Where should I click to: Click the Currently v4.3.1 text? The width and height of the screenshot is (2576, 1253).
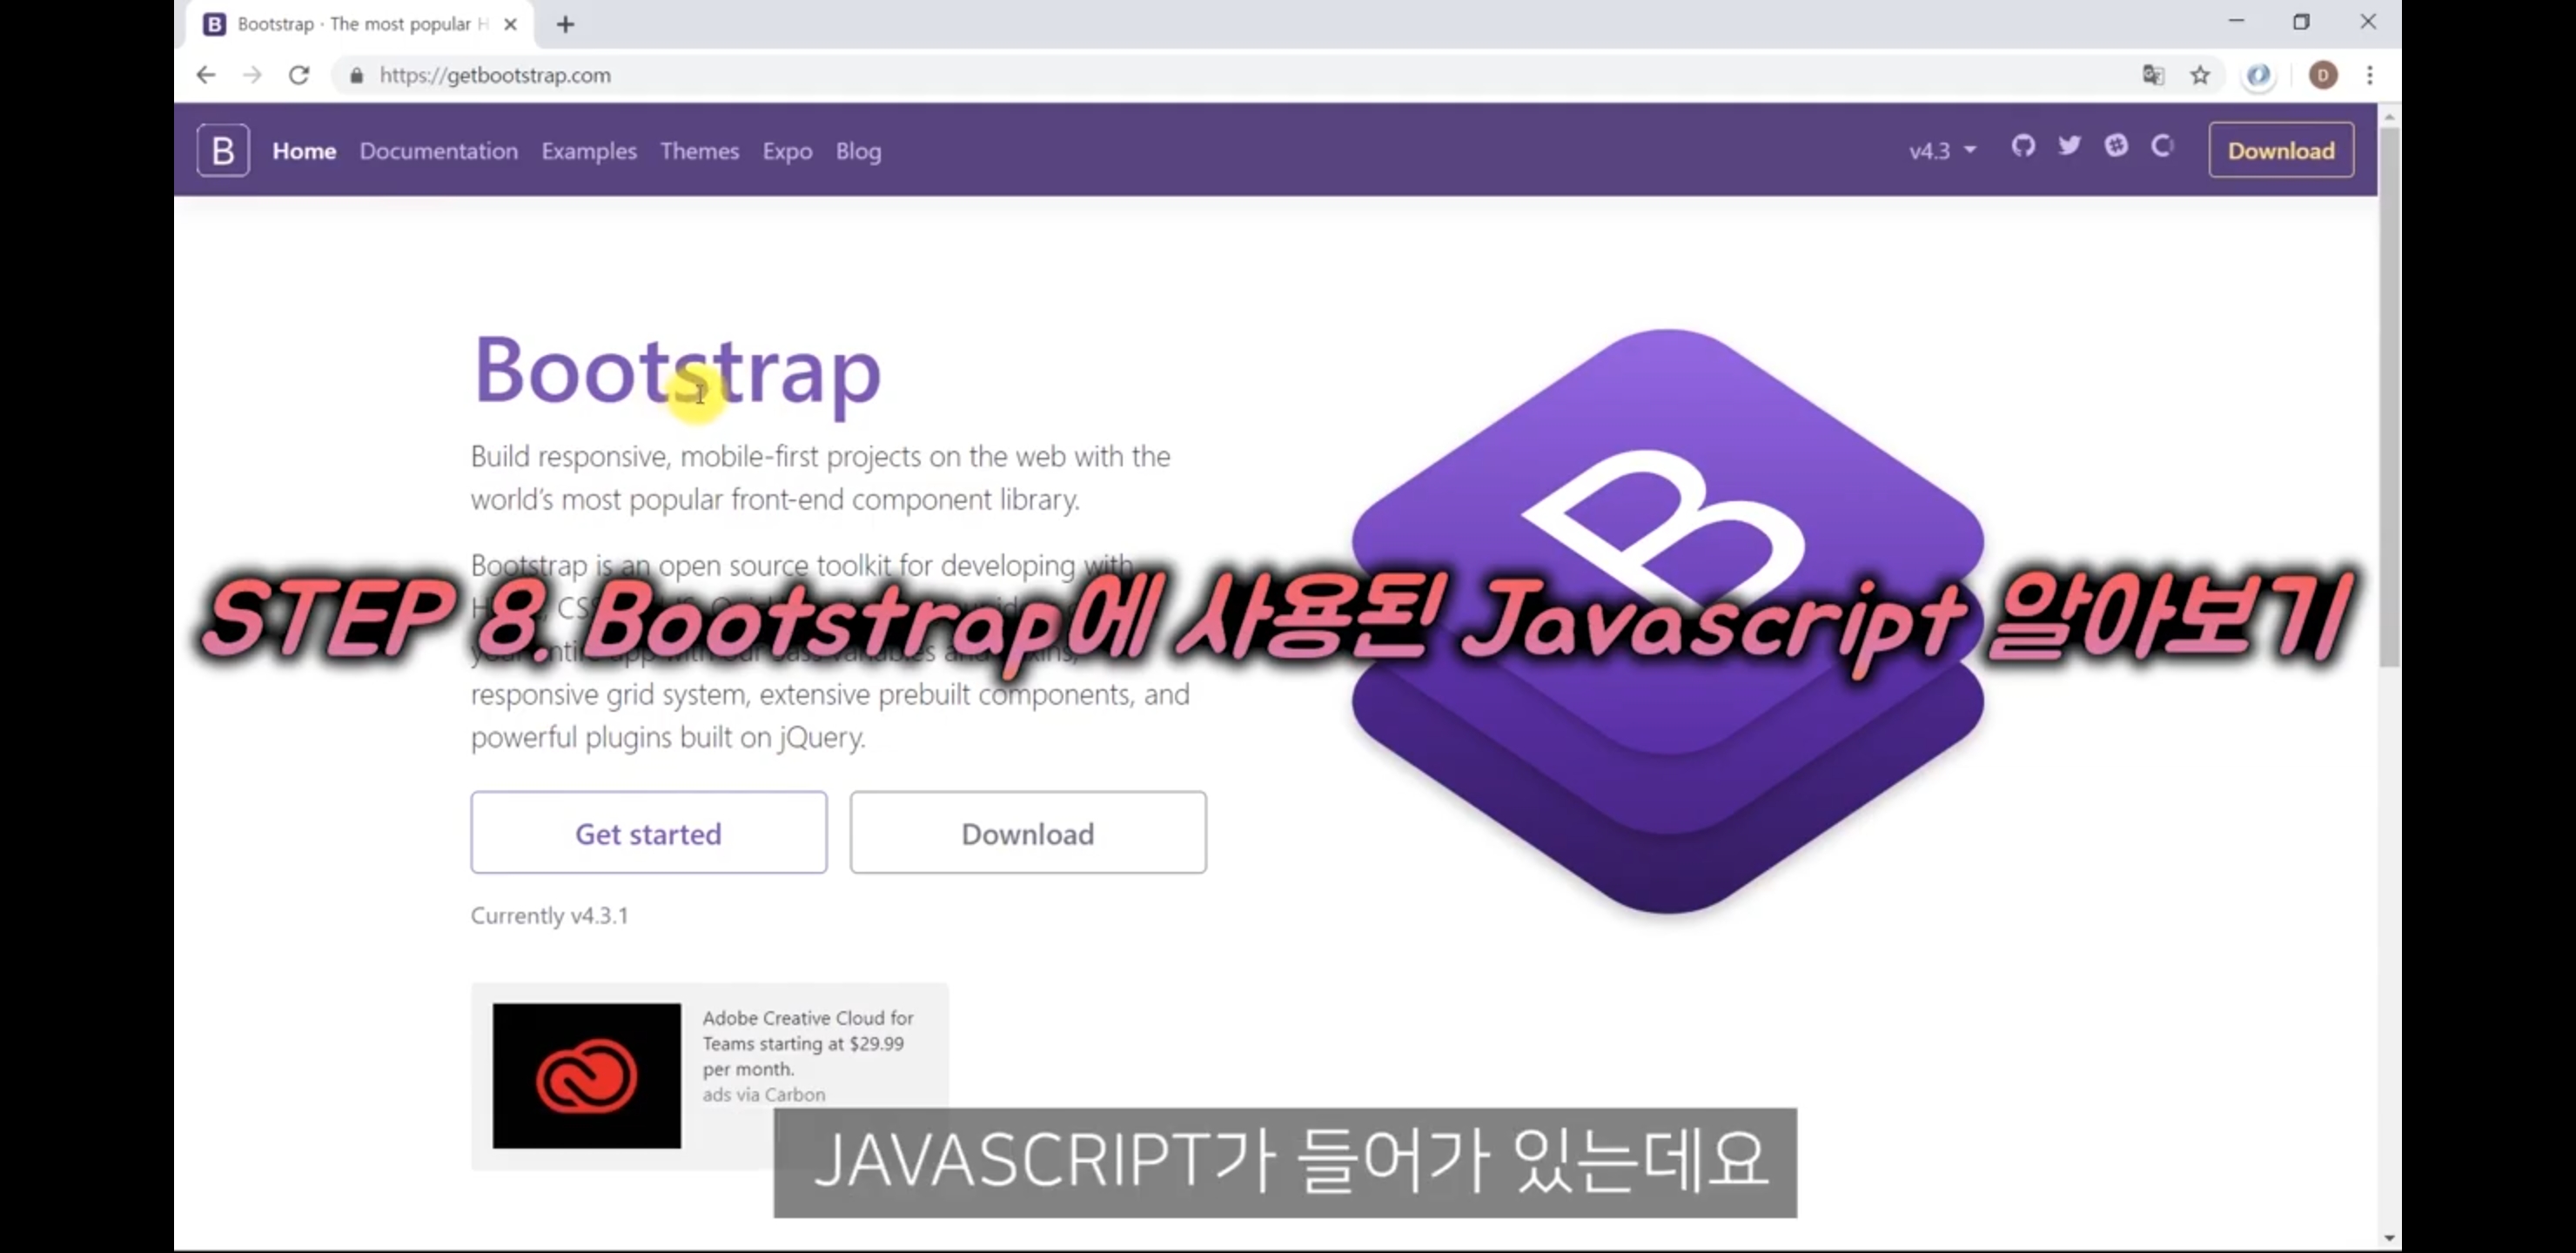550,916
